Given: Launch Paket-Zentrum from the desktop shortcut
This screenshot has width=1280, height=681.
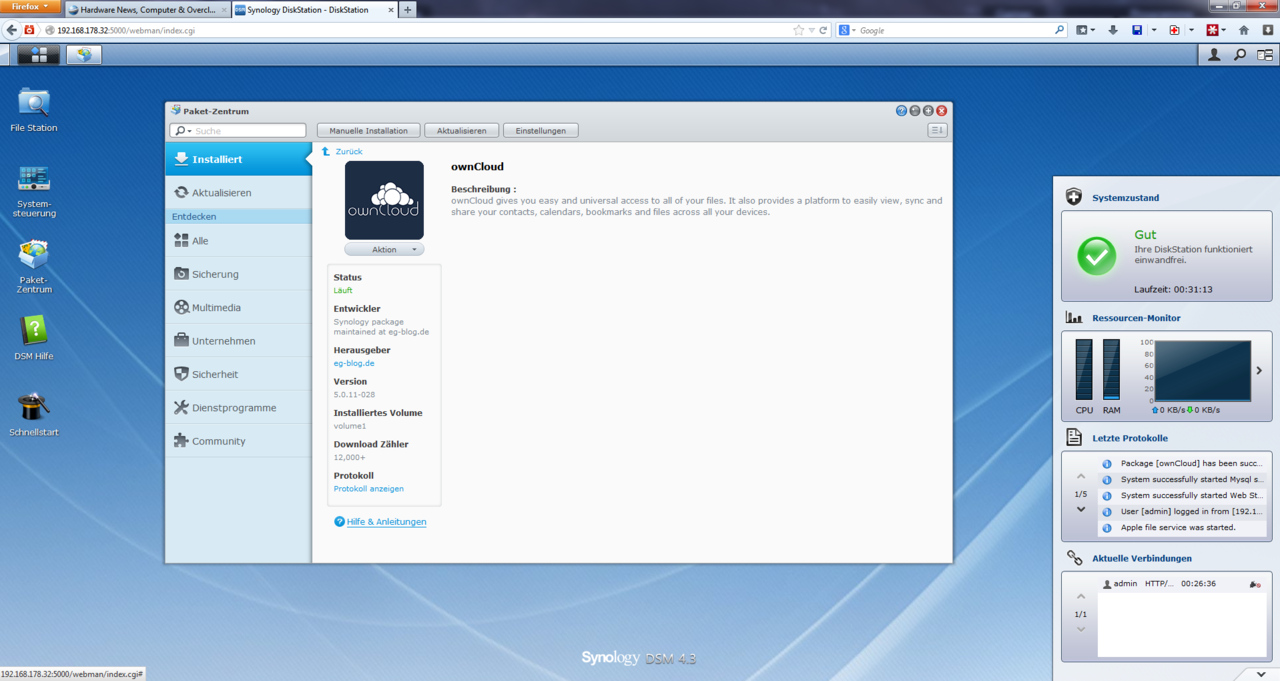Looking at the screenshot, I should (34, 267).
